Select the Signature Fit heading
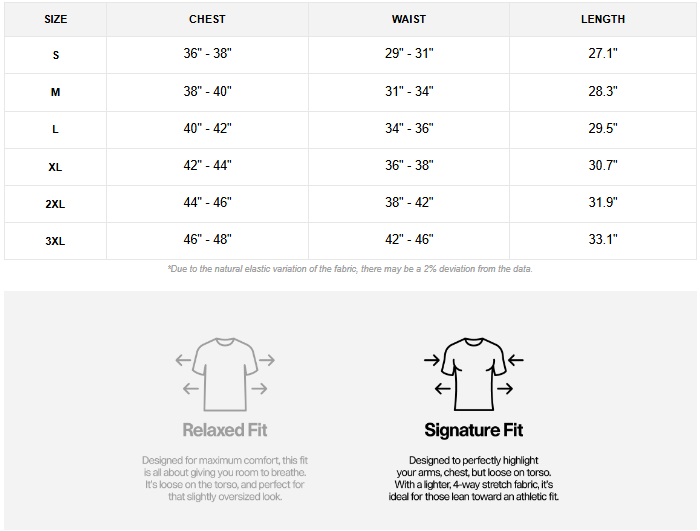Image resolution: width=700 pixels, height=531 pixels. [474, 430]
